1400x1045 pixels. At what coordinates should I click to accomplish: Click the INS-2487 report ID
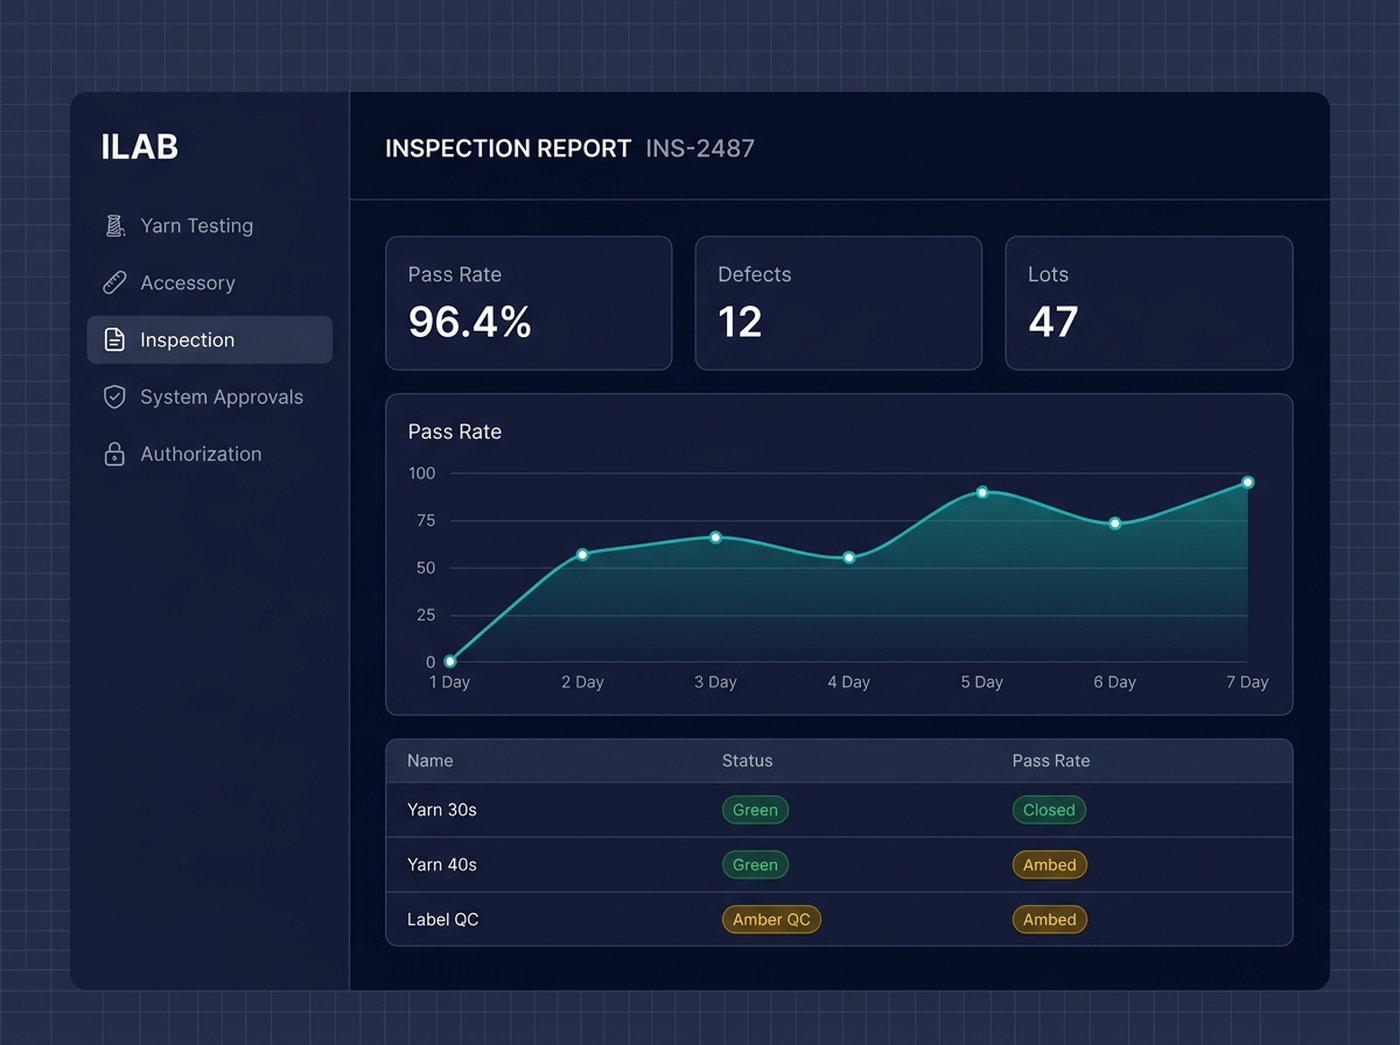pos(700,148)
